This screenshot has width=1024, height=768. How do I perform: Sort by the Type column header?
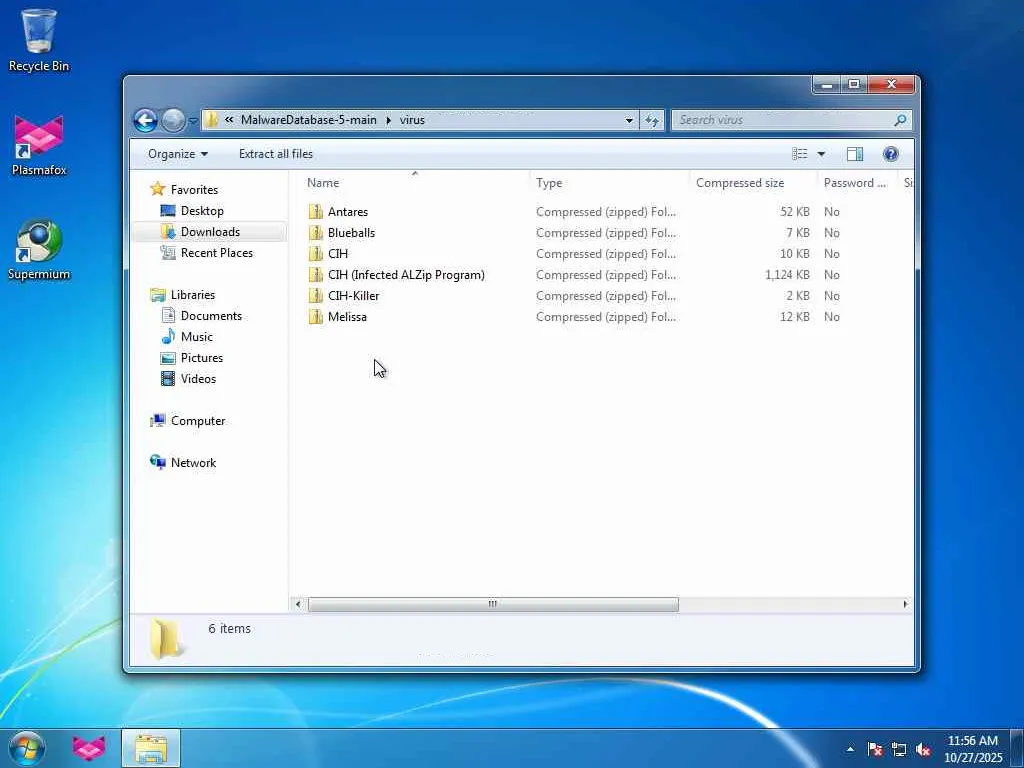pos(609,183)
